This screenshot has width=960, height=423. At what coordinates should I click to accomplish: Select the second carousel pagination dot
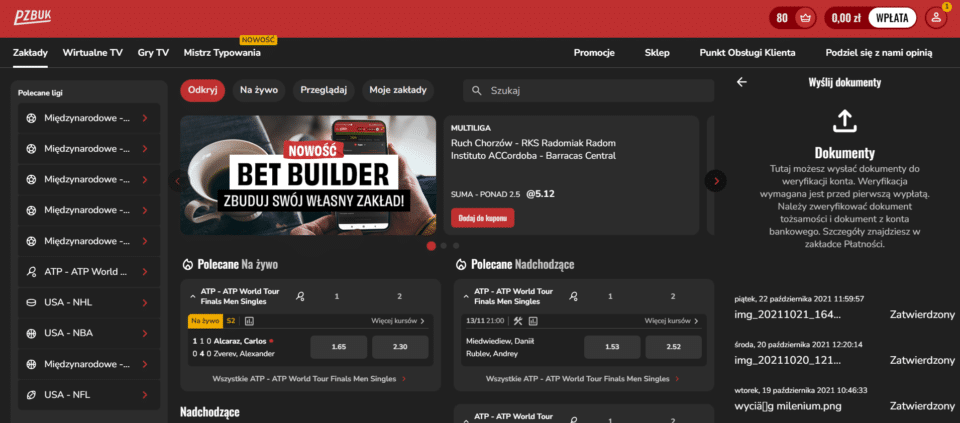pos(443,245)
